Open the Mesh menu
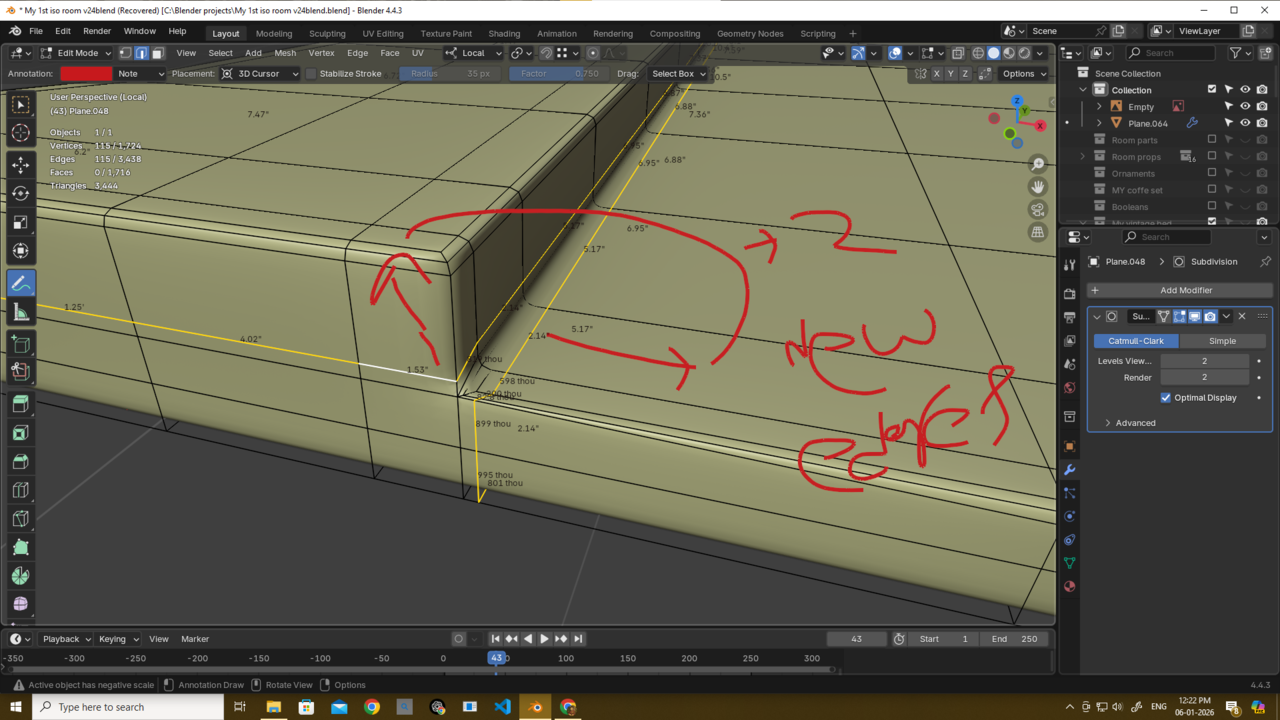 [285, 53]
